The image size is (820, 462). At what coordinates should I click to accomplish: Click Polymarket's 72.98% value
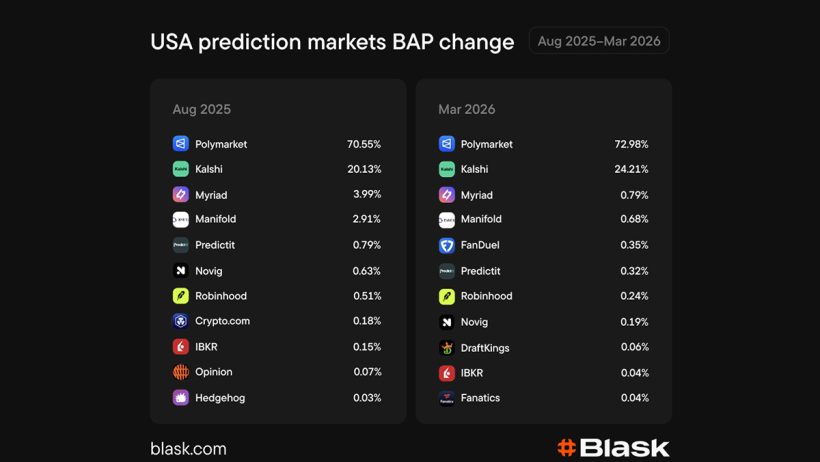(631, 144)
